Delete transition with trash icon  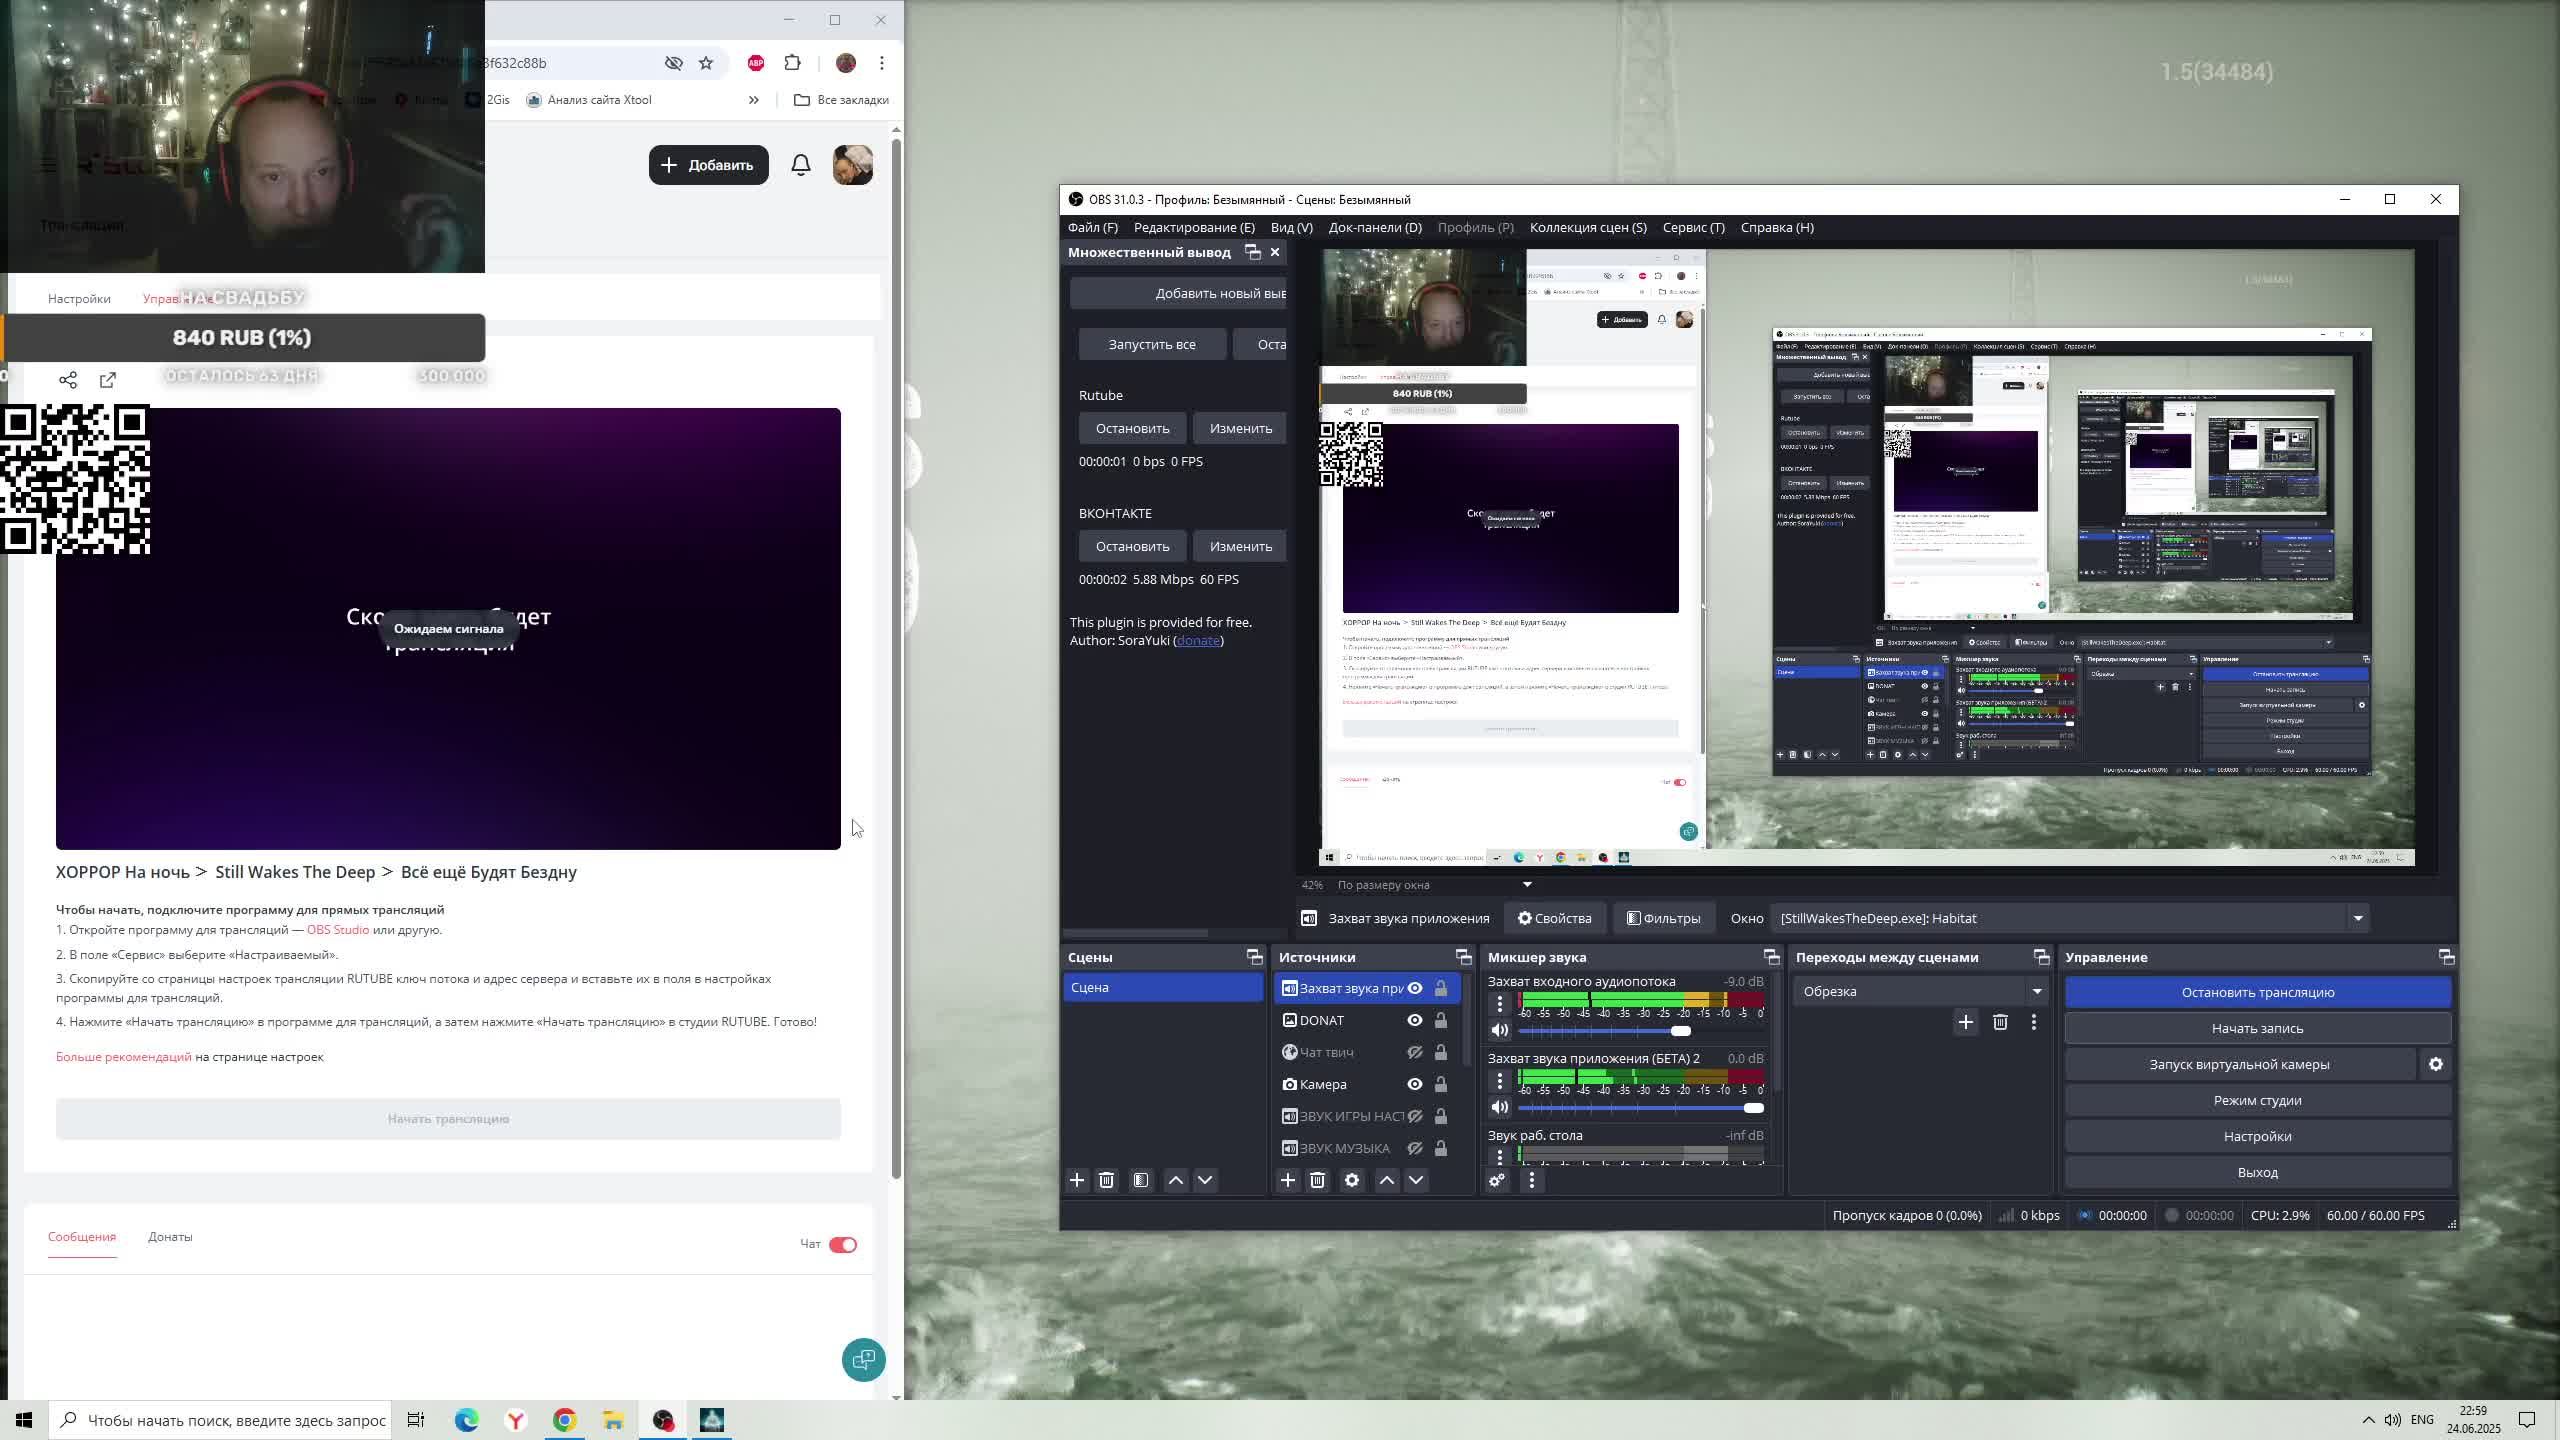click(2000, 1022)
